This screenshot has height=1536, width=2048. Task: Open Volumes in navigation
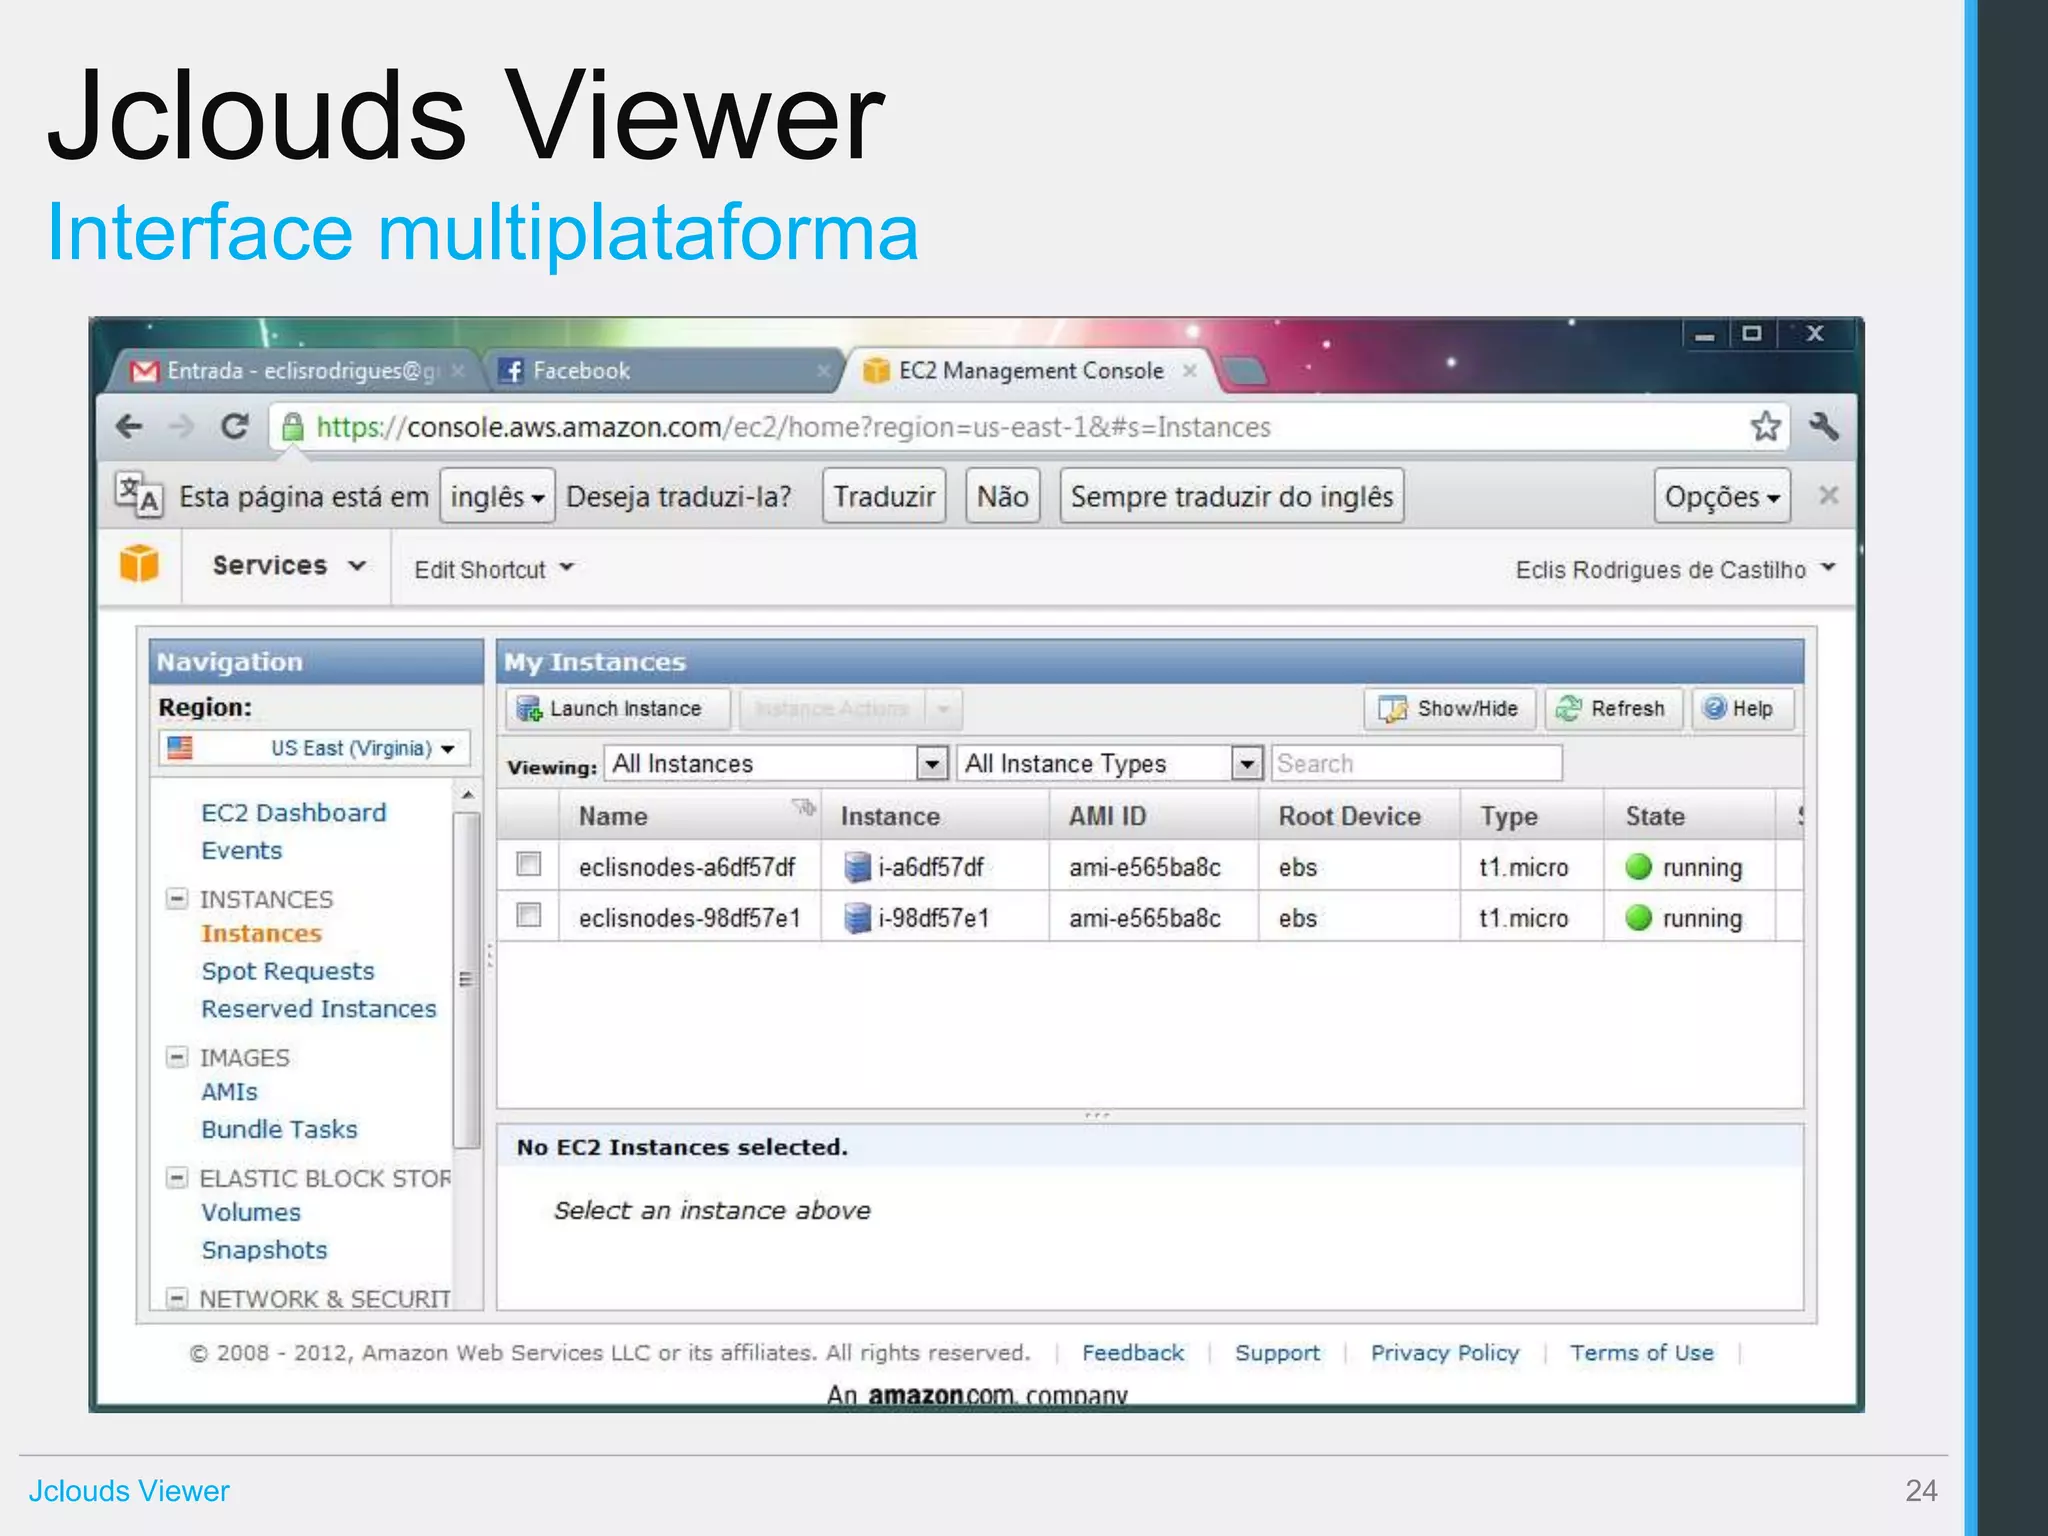tap(251, 1212)
